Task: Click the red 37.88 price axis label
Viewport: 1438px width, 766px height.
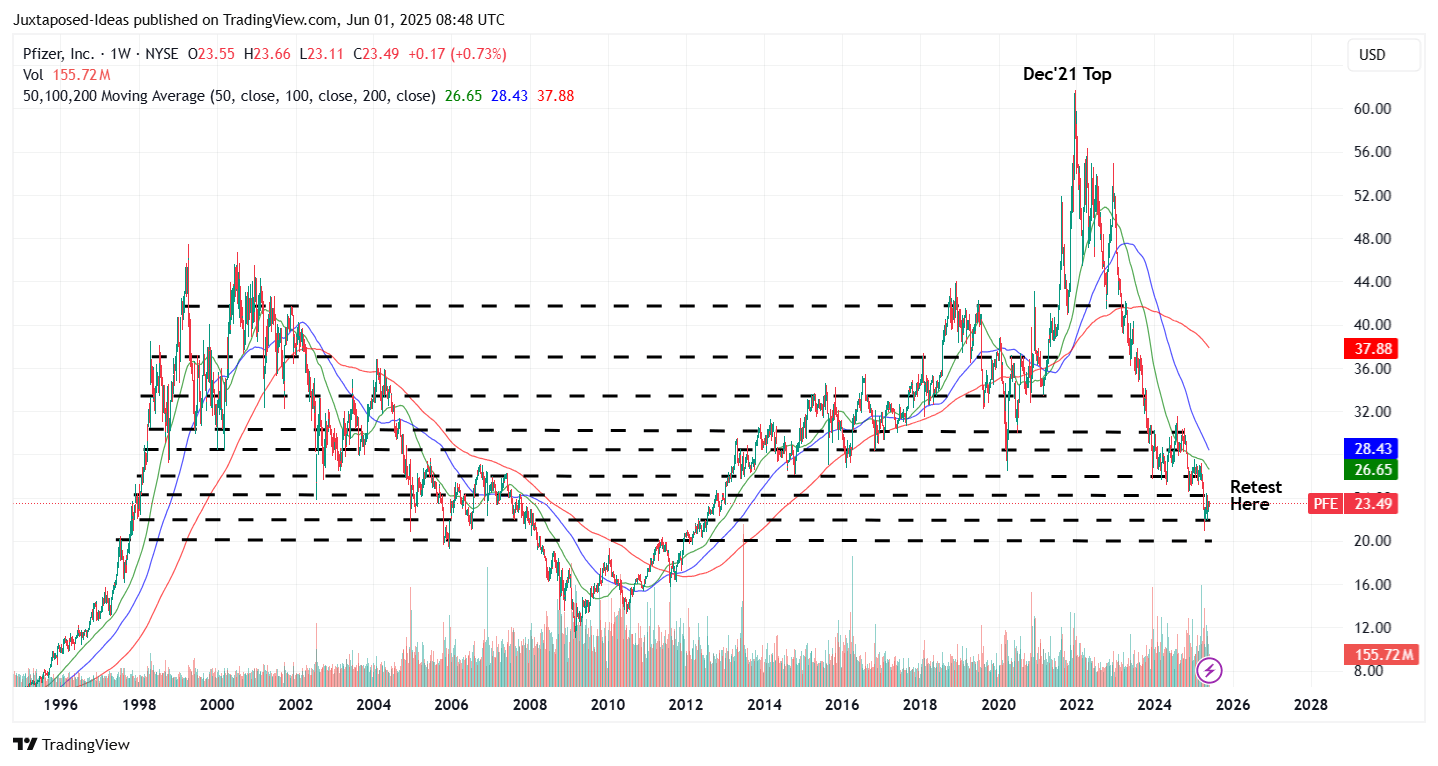Action: click(x=1371, y=349)
